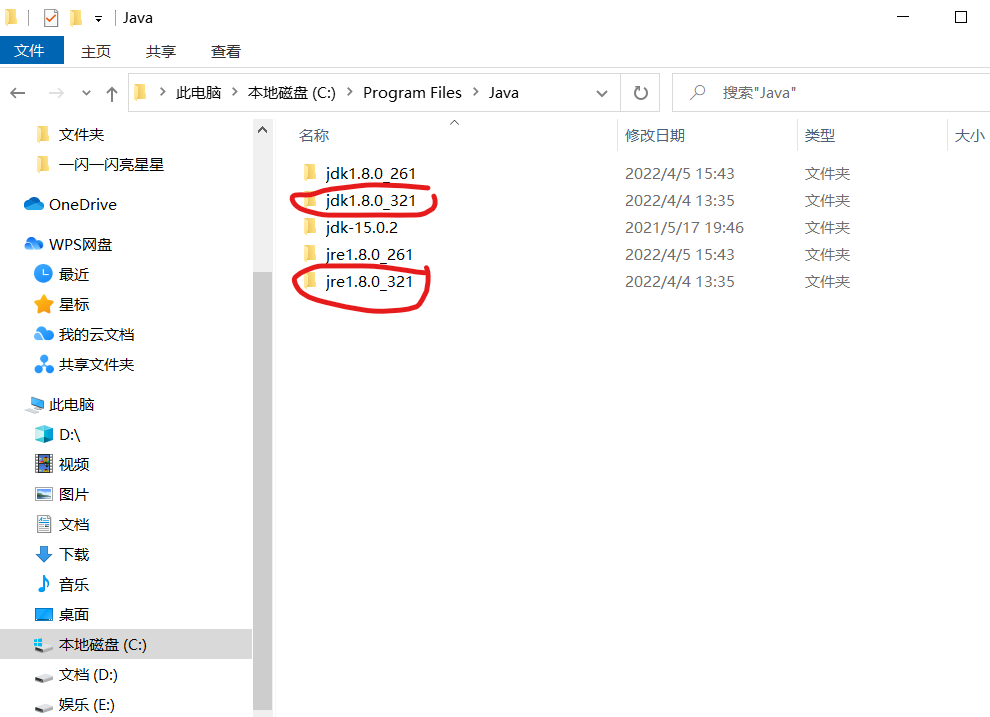
Task: Click the refresh icon in the address bar
Action: click(640, 92)
